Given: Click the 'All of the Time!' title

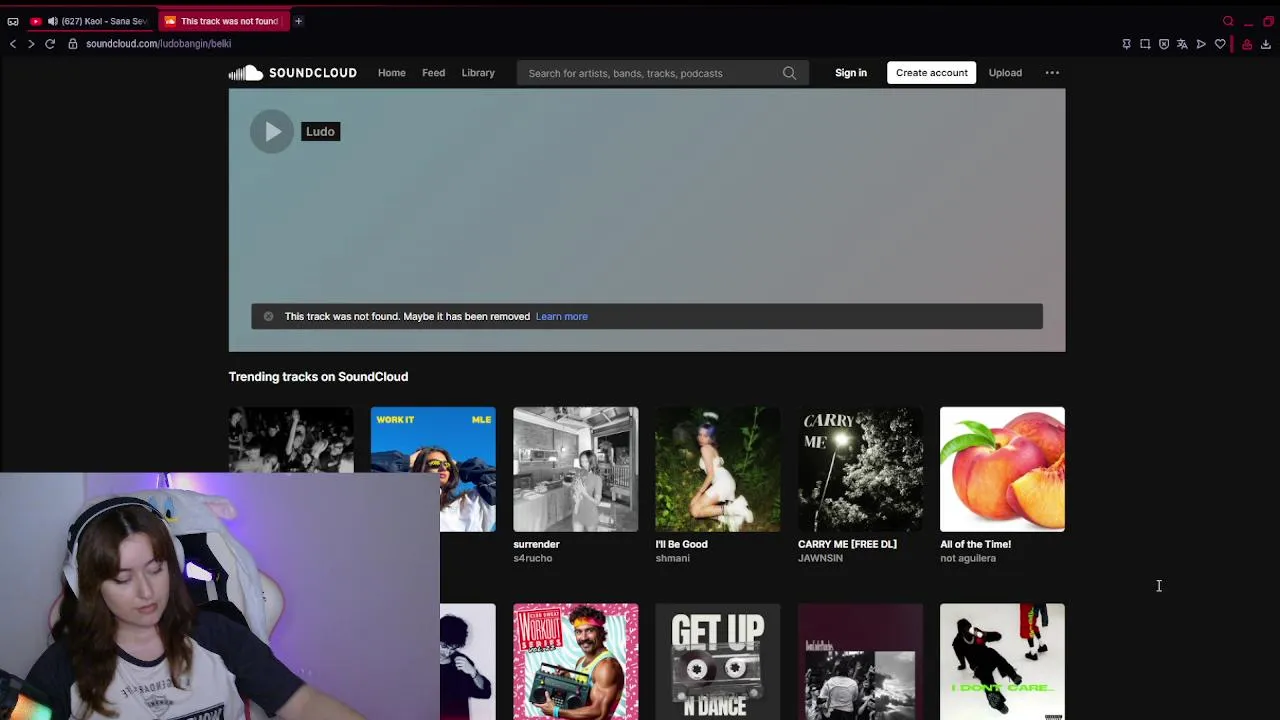Looking at the screenshot, I should [975, 544].
